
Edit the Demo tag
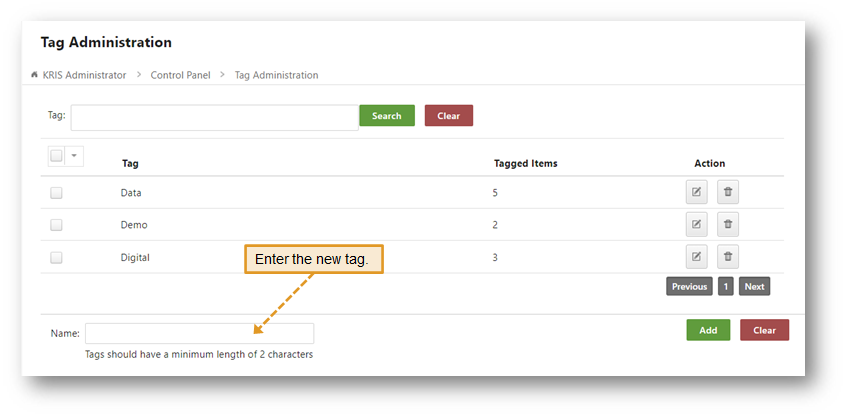coord(696,225)
